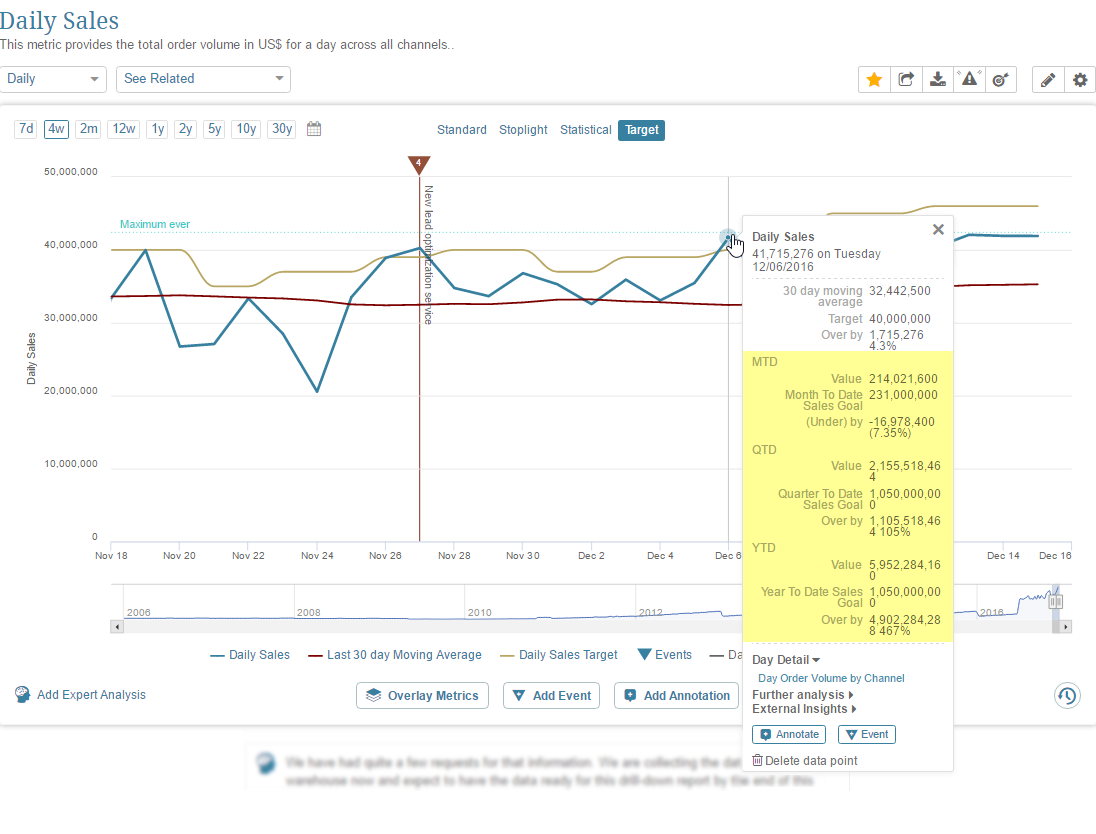Image resolution: width=1096 pixels, height=834 pixels.
Task: Click the history clock icon
Action: [x=1067, y=696]
